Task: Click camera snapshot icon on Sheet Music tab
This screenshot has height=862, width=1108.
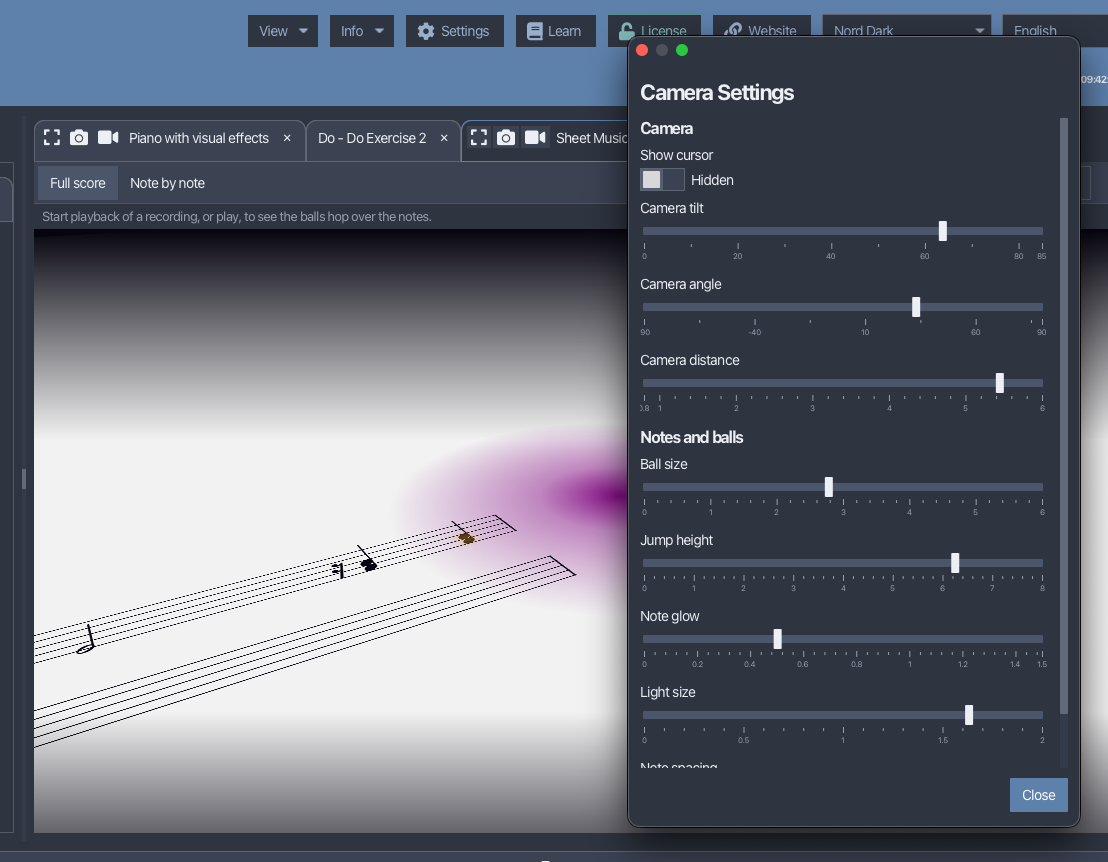Action: click(x=506, y=138)
